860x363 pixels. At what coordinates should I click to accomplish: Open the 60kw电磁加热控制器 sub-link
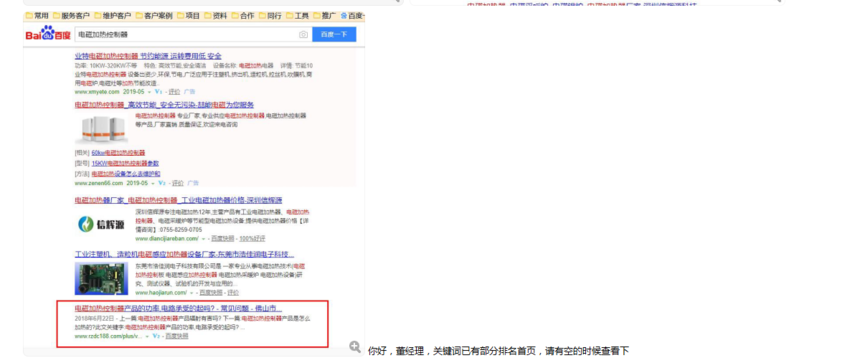(x=118, y=152)
